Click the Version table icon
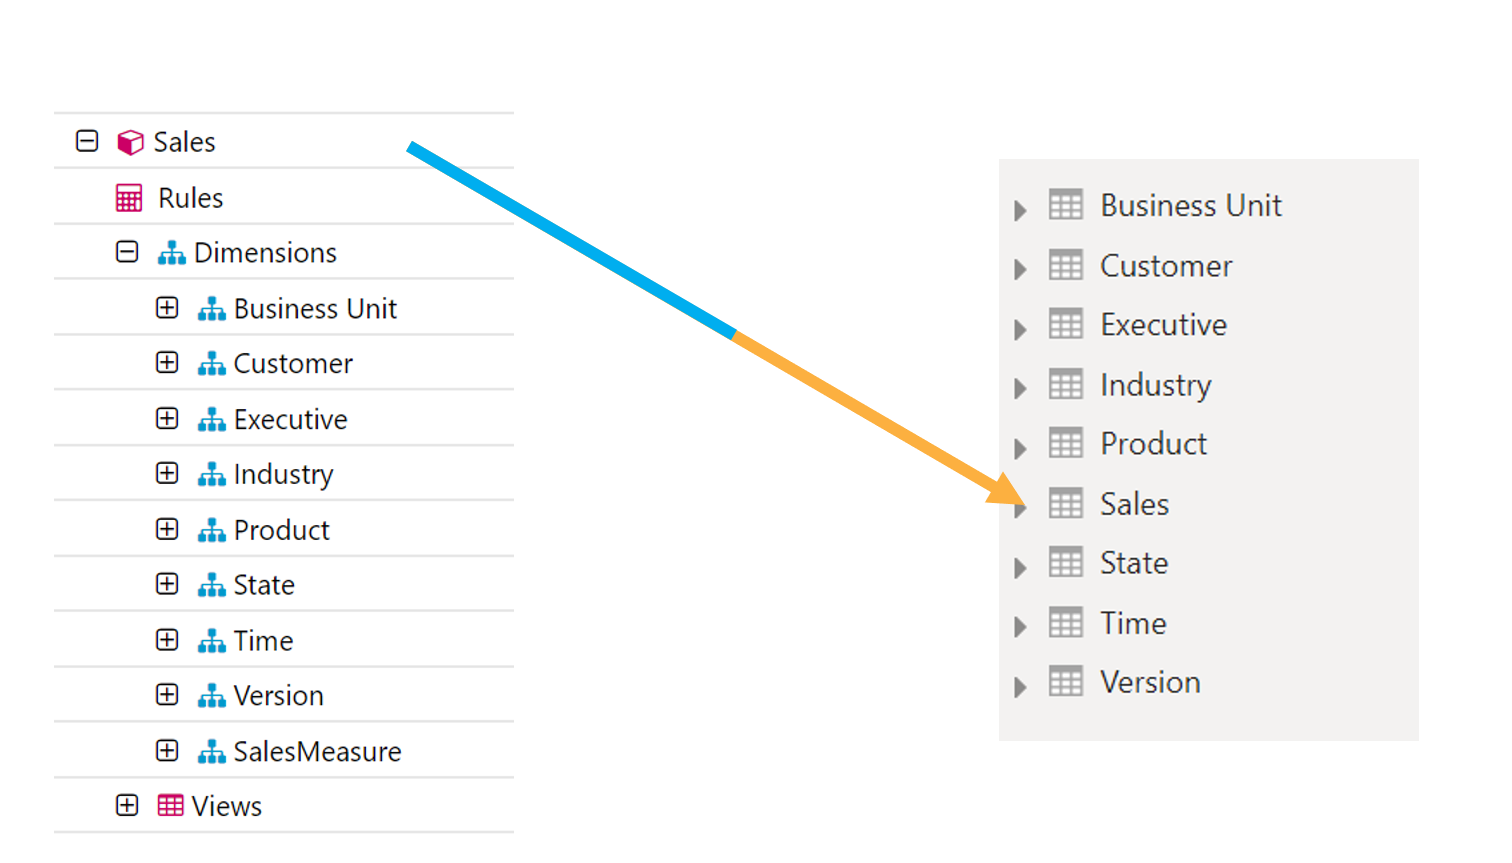The height and width of the screenshot is (863, 1512). 1065,682
